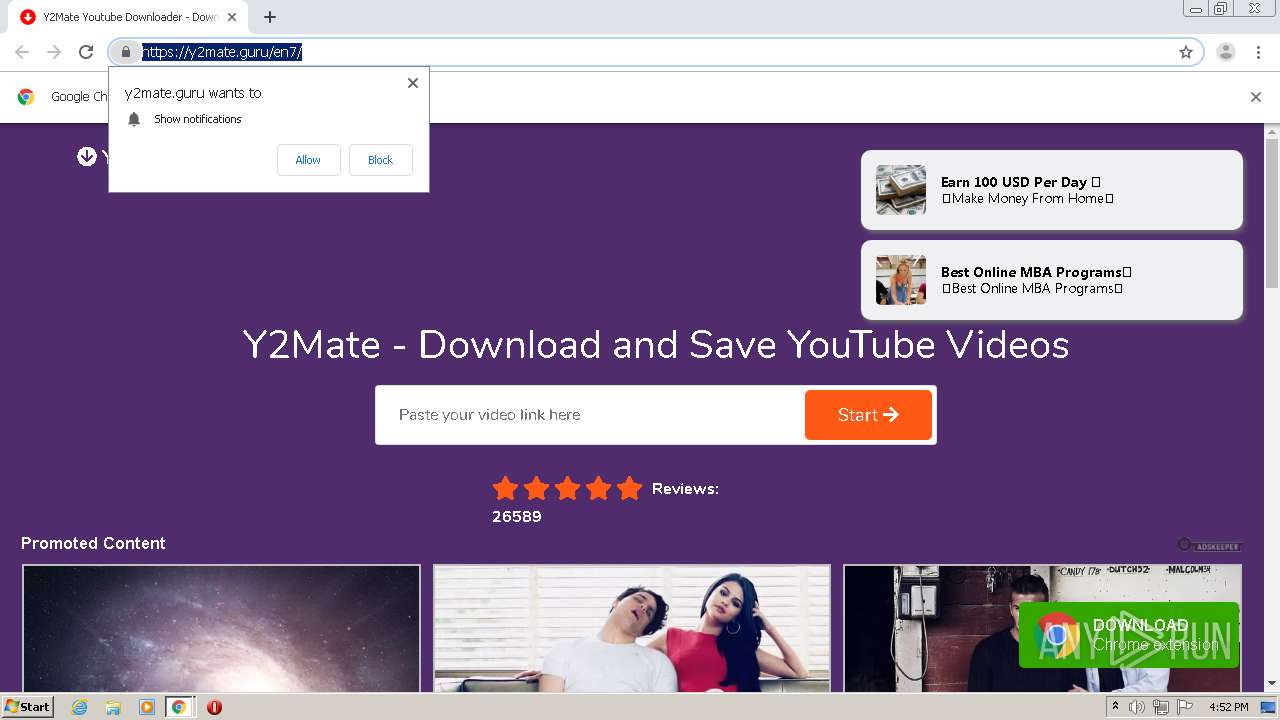Click the Google Chrome icon in the infobar
The image size is (1280, 720).
coord(26,97)
